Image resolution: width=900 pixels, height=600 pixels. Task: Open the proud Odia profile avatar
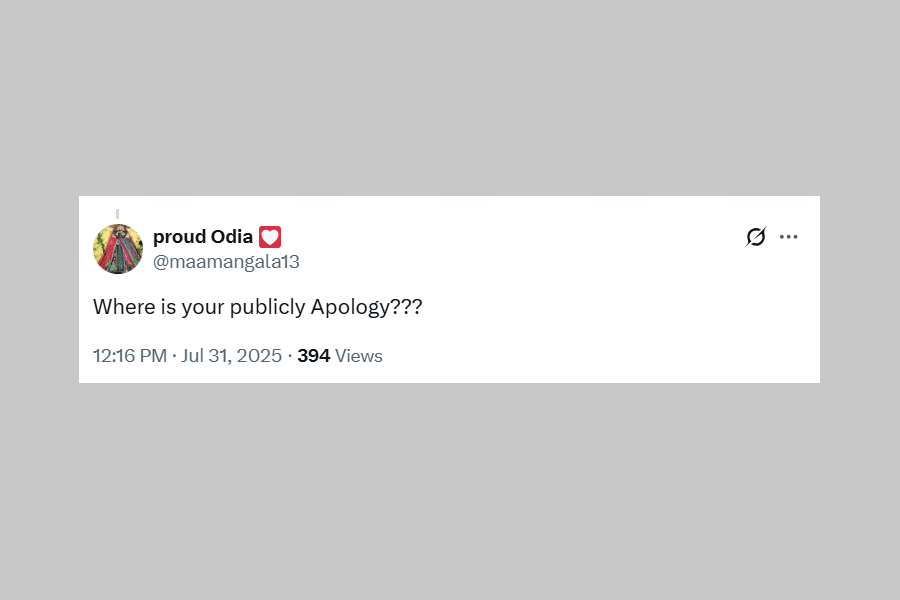tap(118, 249)
